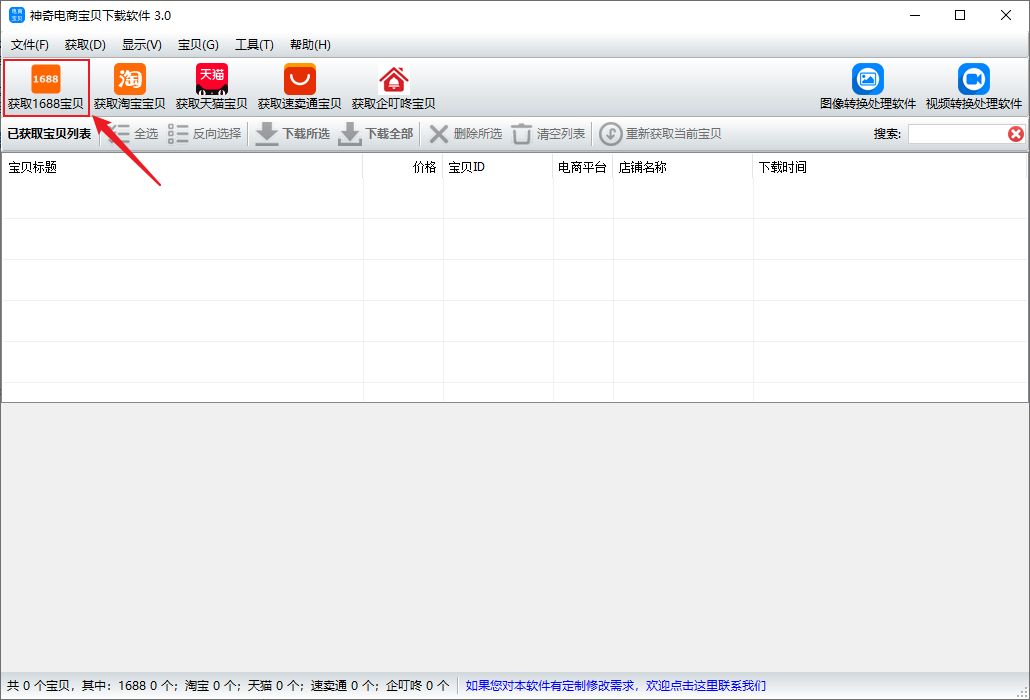Focus the 搜索 input field

coord(956,134)
